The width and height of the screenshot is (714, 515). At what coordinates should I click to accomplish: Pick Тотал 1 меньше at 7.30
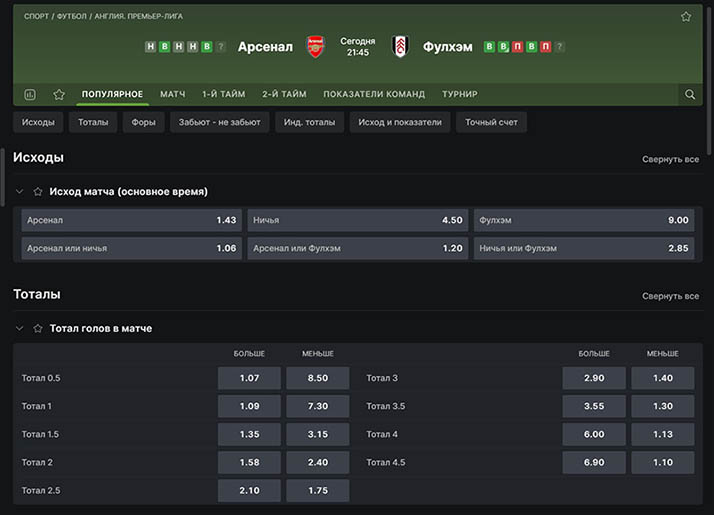(318, 406)
